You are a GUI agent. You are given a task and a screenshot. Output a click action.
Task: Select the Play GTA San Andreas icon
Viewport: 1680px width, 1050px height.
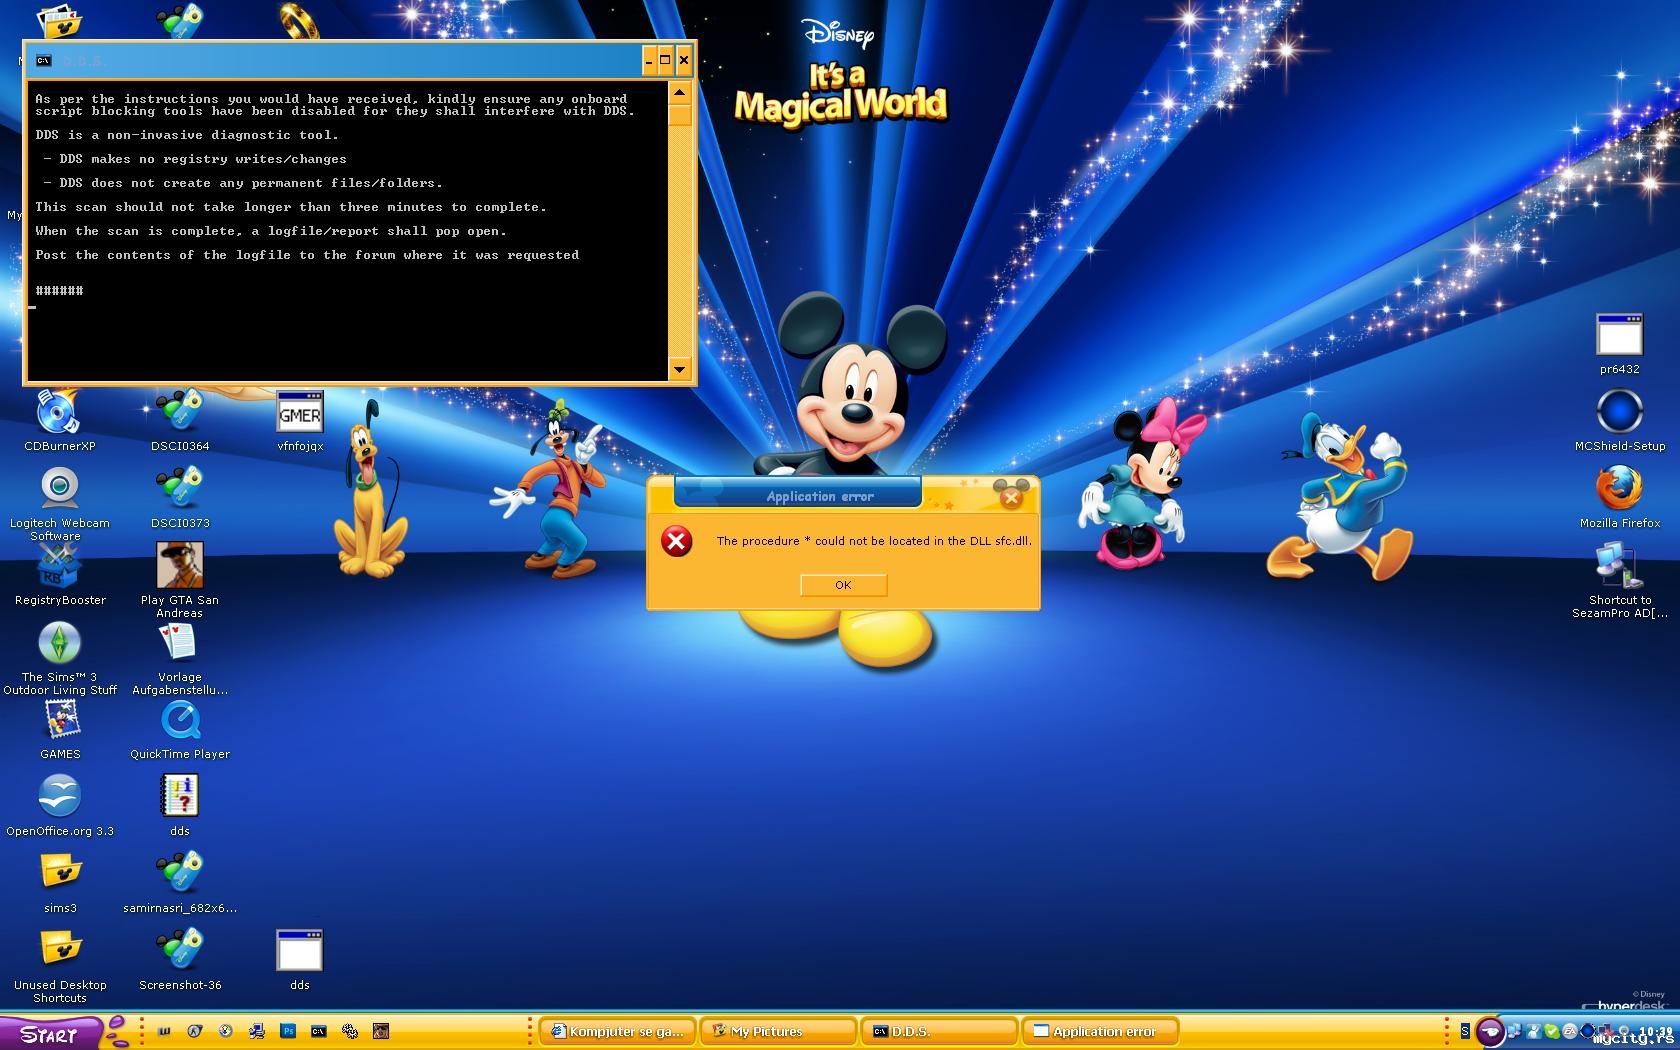click(180, 582)
